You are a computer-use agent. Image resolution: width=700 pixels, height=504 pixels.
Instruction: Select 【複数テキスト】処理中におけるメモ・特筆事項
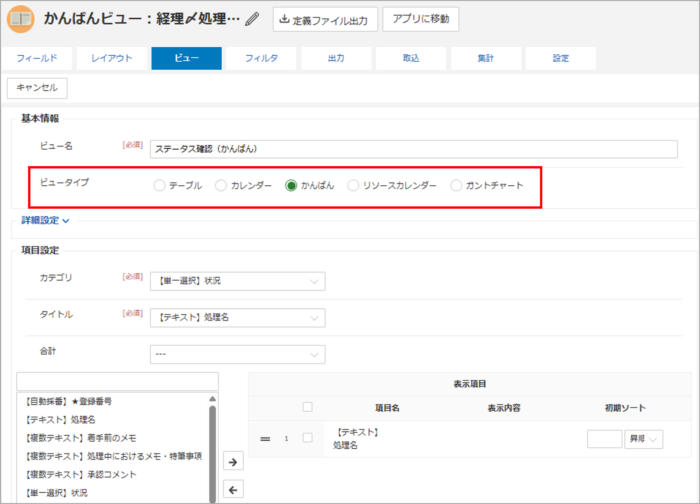[113, 456]
